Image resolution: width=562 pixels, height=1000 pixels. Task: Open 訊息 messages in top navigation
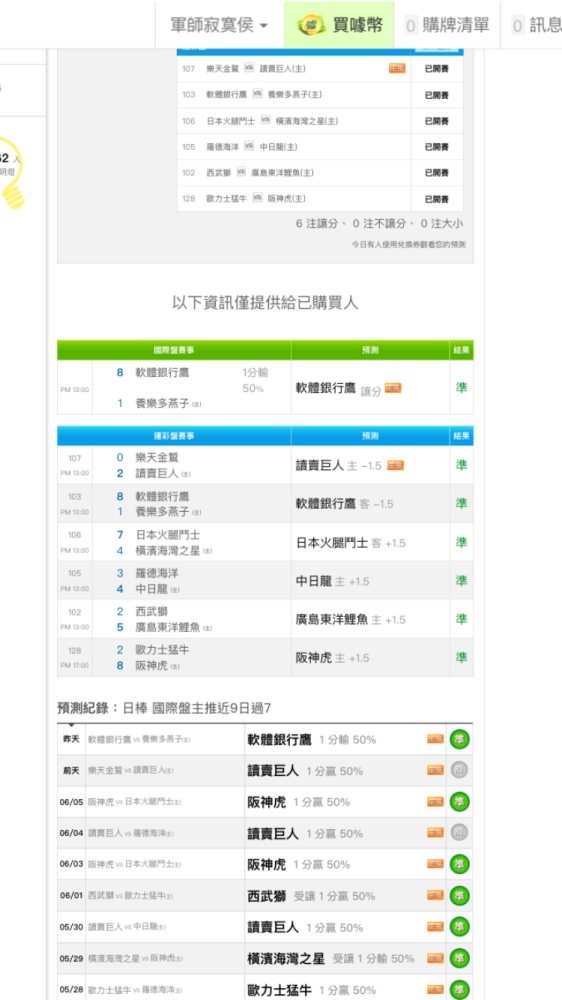[x=536, y=25]
